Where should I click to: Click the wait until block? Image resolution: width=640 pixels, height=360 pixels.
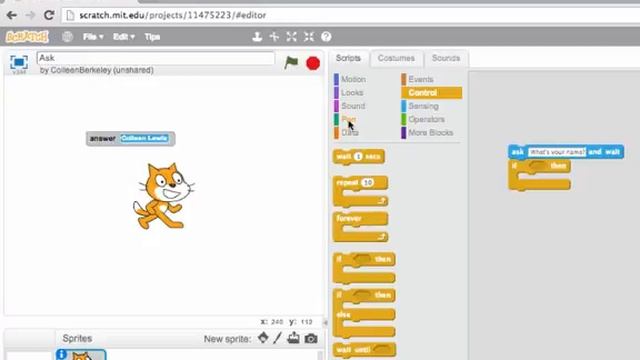(364, 349)
